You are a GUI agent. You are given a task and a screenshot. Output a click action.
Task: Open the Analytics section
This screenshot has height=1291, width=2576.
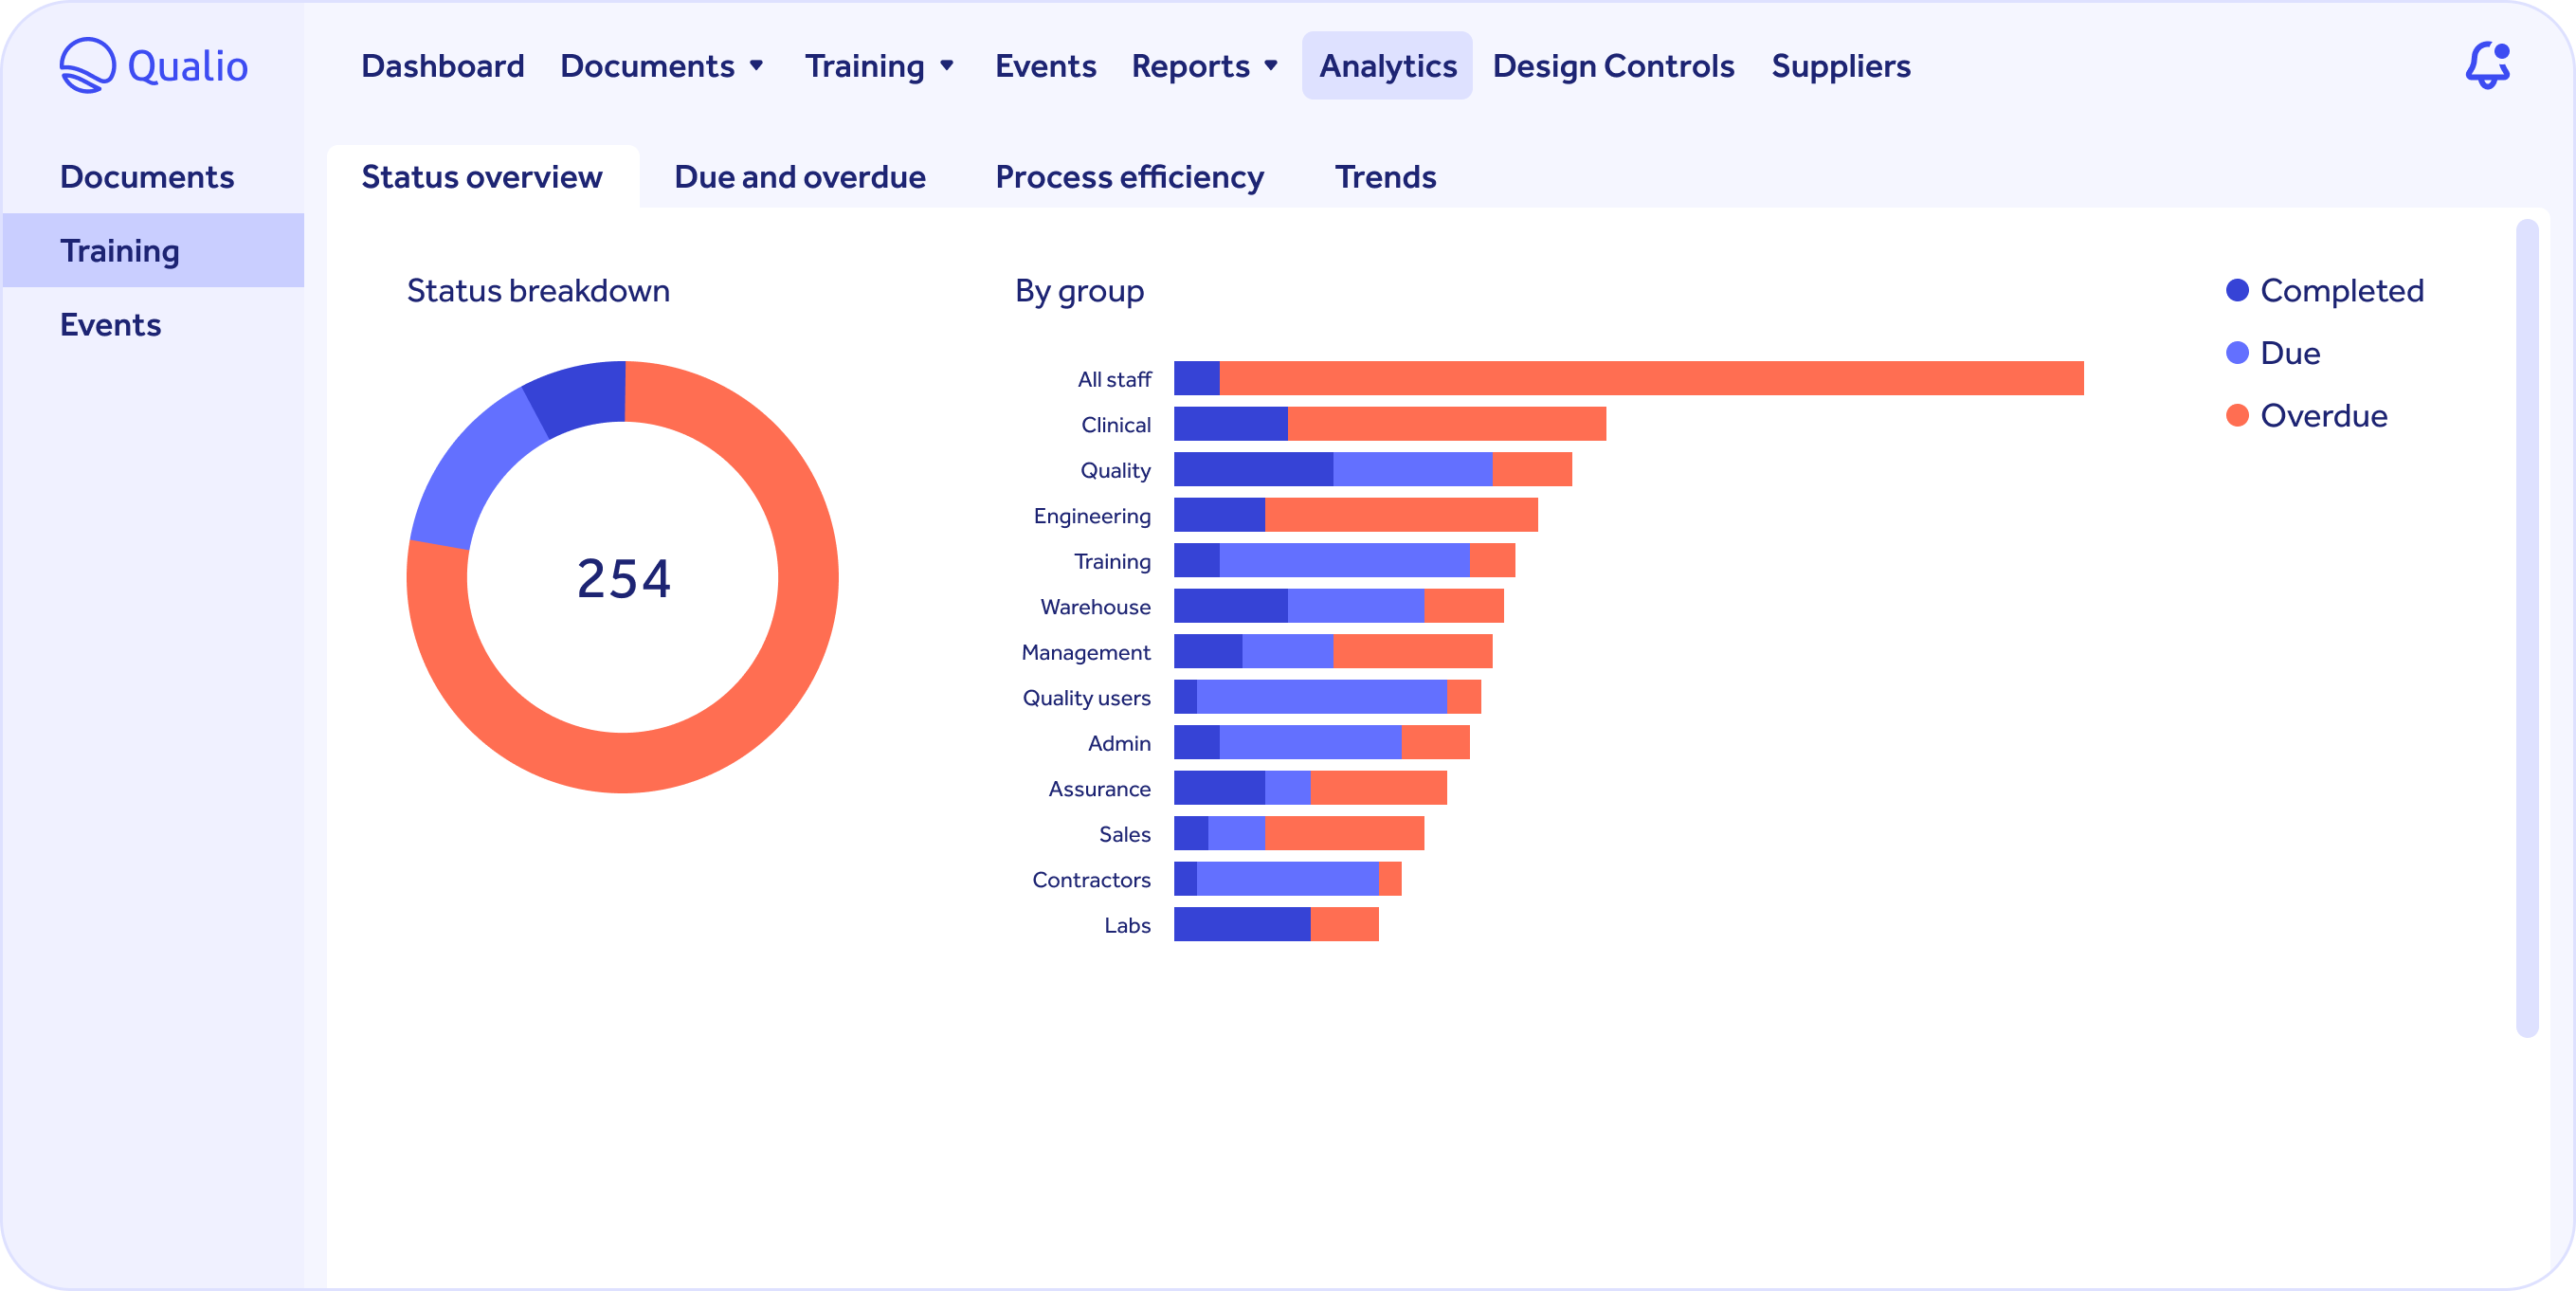point(1387,65)
